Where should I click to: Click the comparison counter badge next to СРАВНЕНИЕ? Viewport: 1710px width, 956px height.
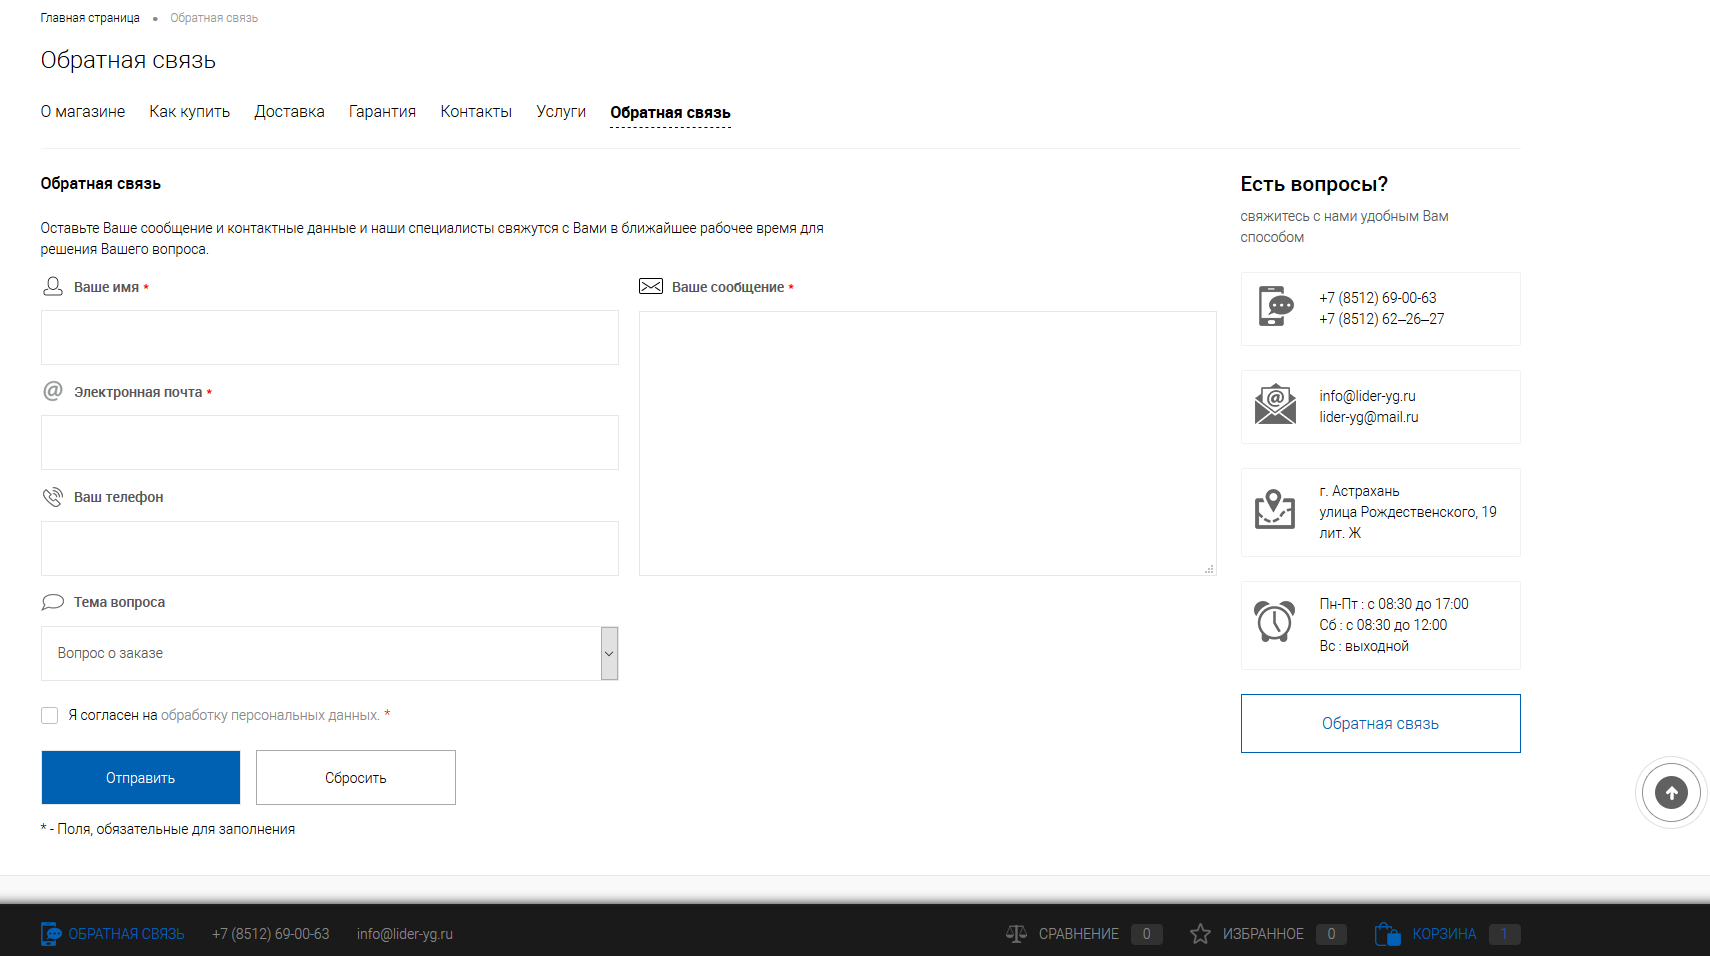coord(1147,934)
